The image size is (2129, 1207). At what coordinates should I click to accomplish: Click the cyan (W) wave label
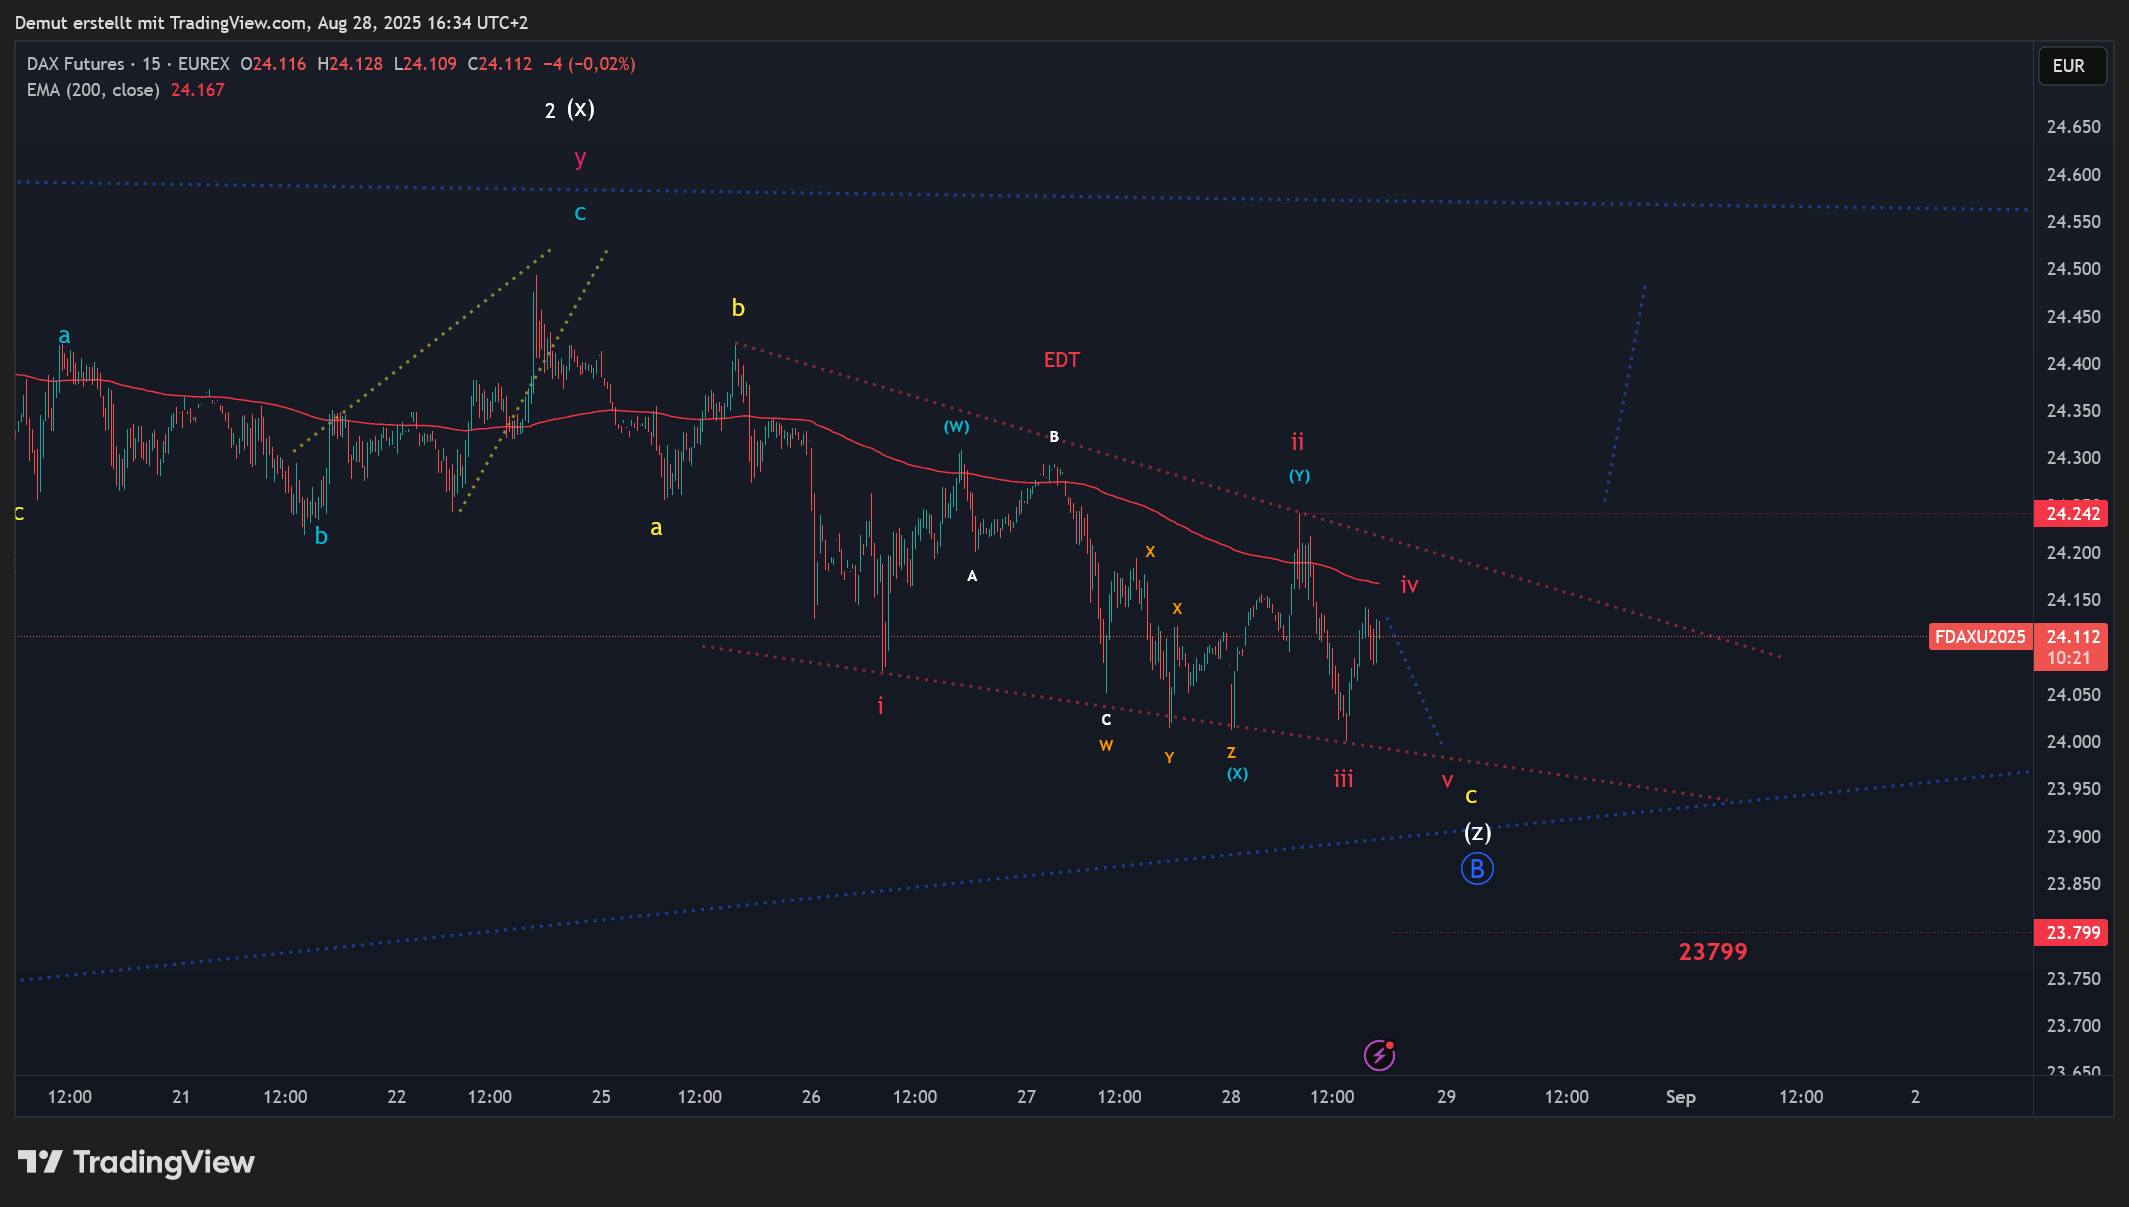tap(956, 426)
